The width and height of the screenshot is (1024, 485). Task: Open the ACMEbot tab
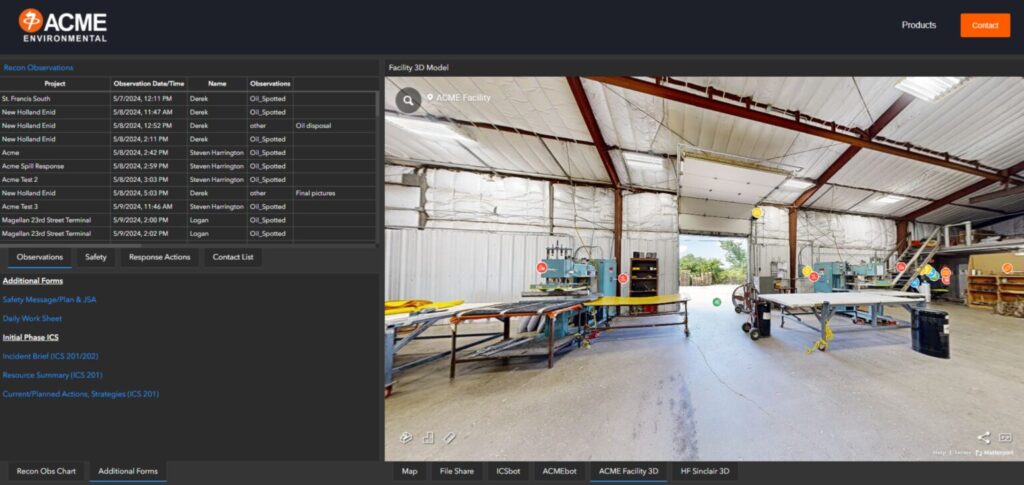(560, 471)
